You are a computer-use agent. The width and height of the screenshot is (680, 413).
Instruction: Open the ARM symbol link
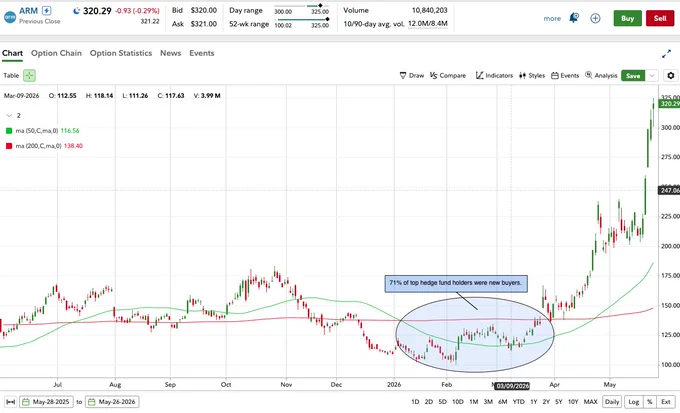pos(28,10)
